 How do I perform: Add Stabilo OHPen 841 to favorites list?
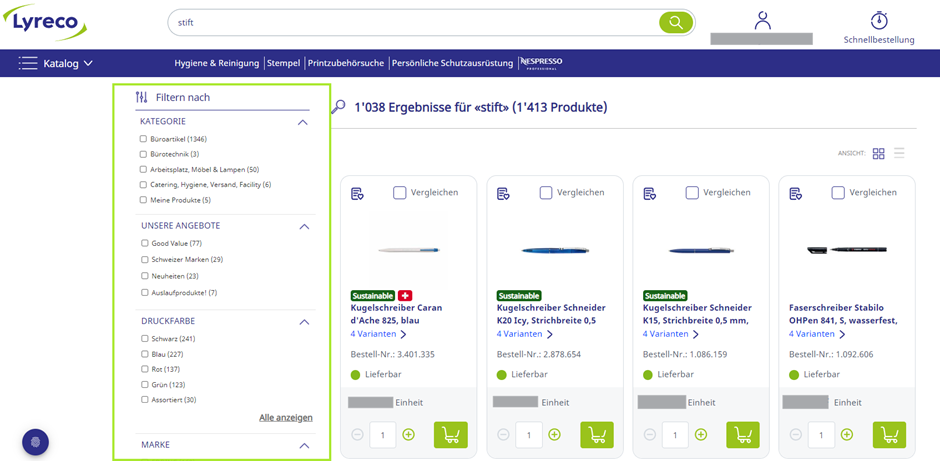tap(796, 194)
